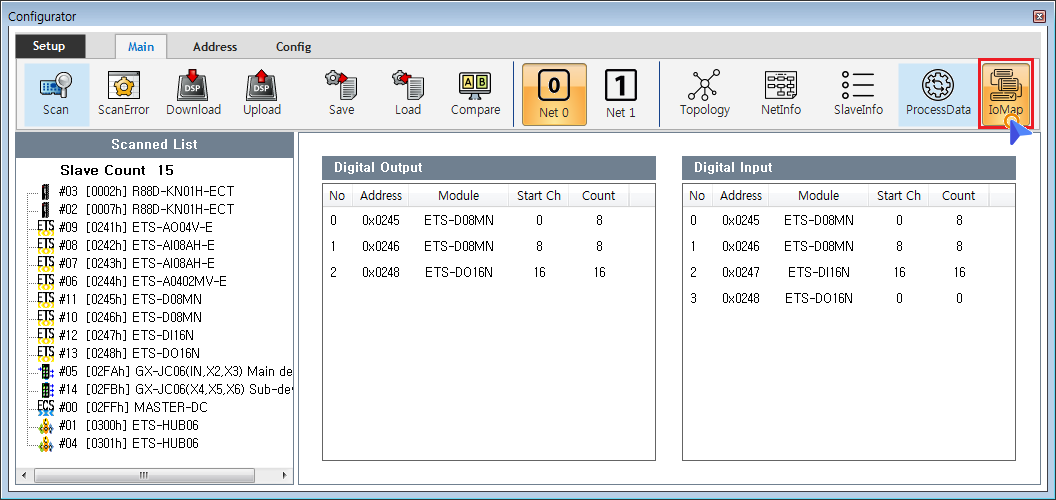This screenshot has width=1056, height=500.
Task: Click the Module column header in Digital Output
Action: pos(458,196)
